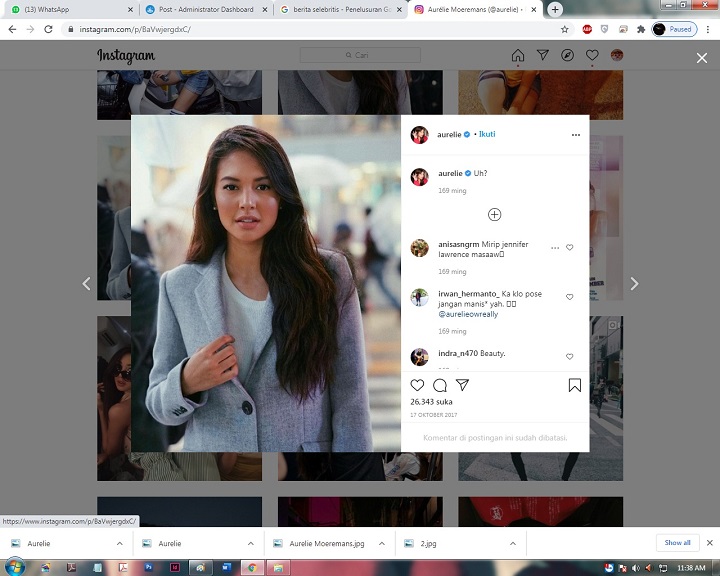
Task: Click Show all downloads button
Action: point(677,543)
